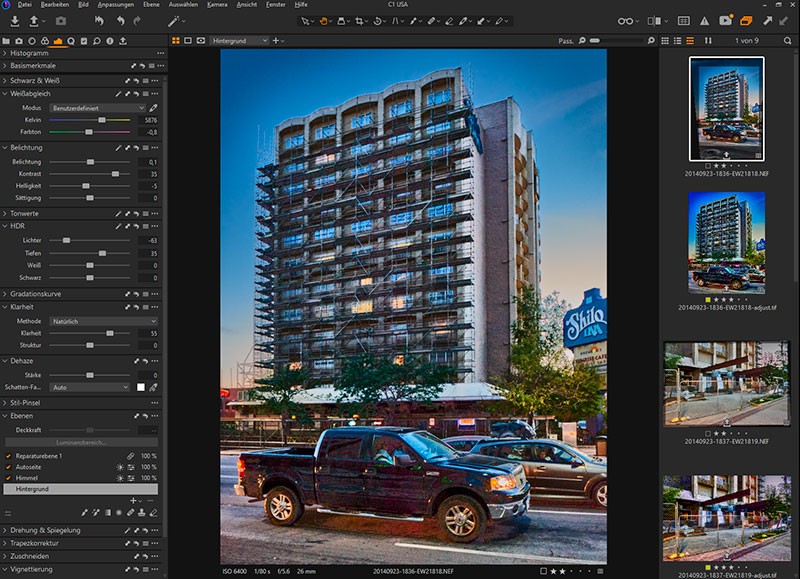
Task: Pick white balance with eyedropper
Action: [x=153, y=108]
